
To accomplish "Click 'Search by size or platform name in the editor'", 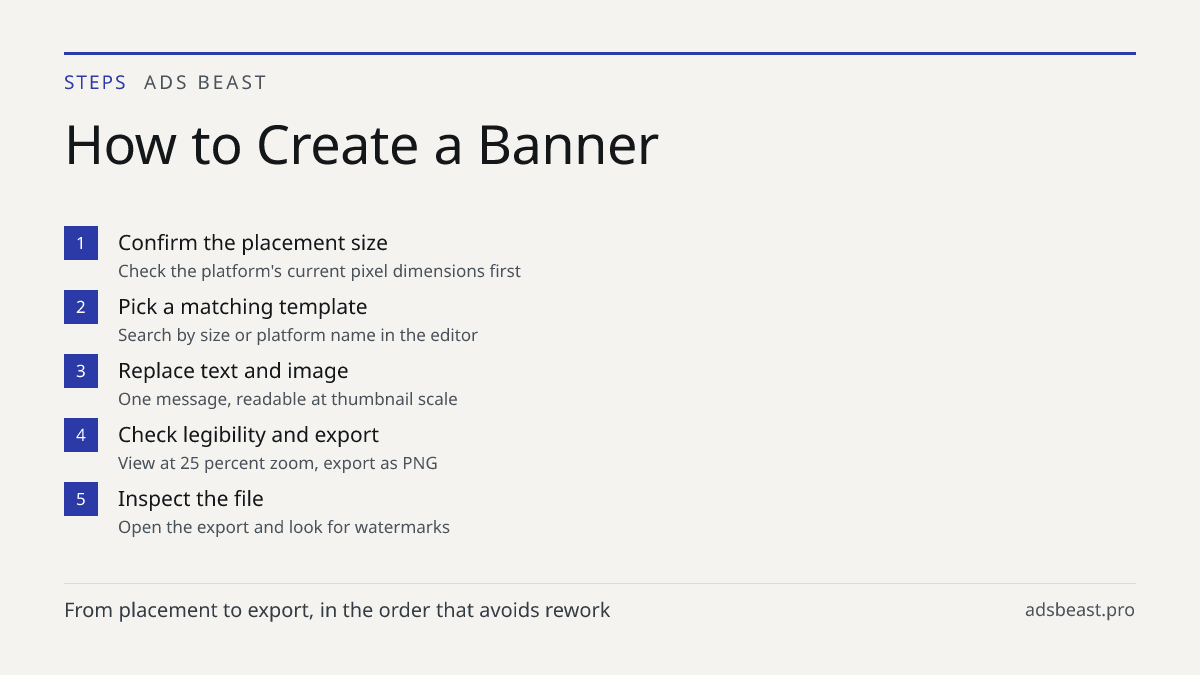I will pyautogui.click(x=298, y=335).
